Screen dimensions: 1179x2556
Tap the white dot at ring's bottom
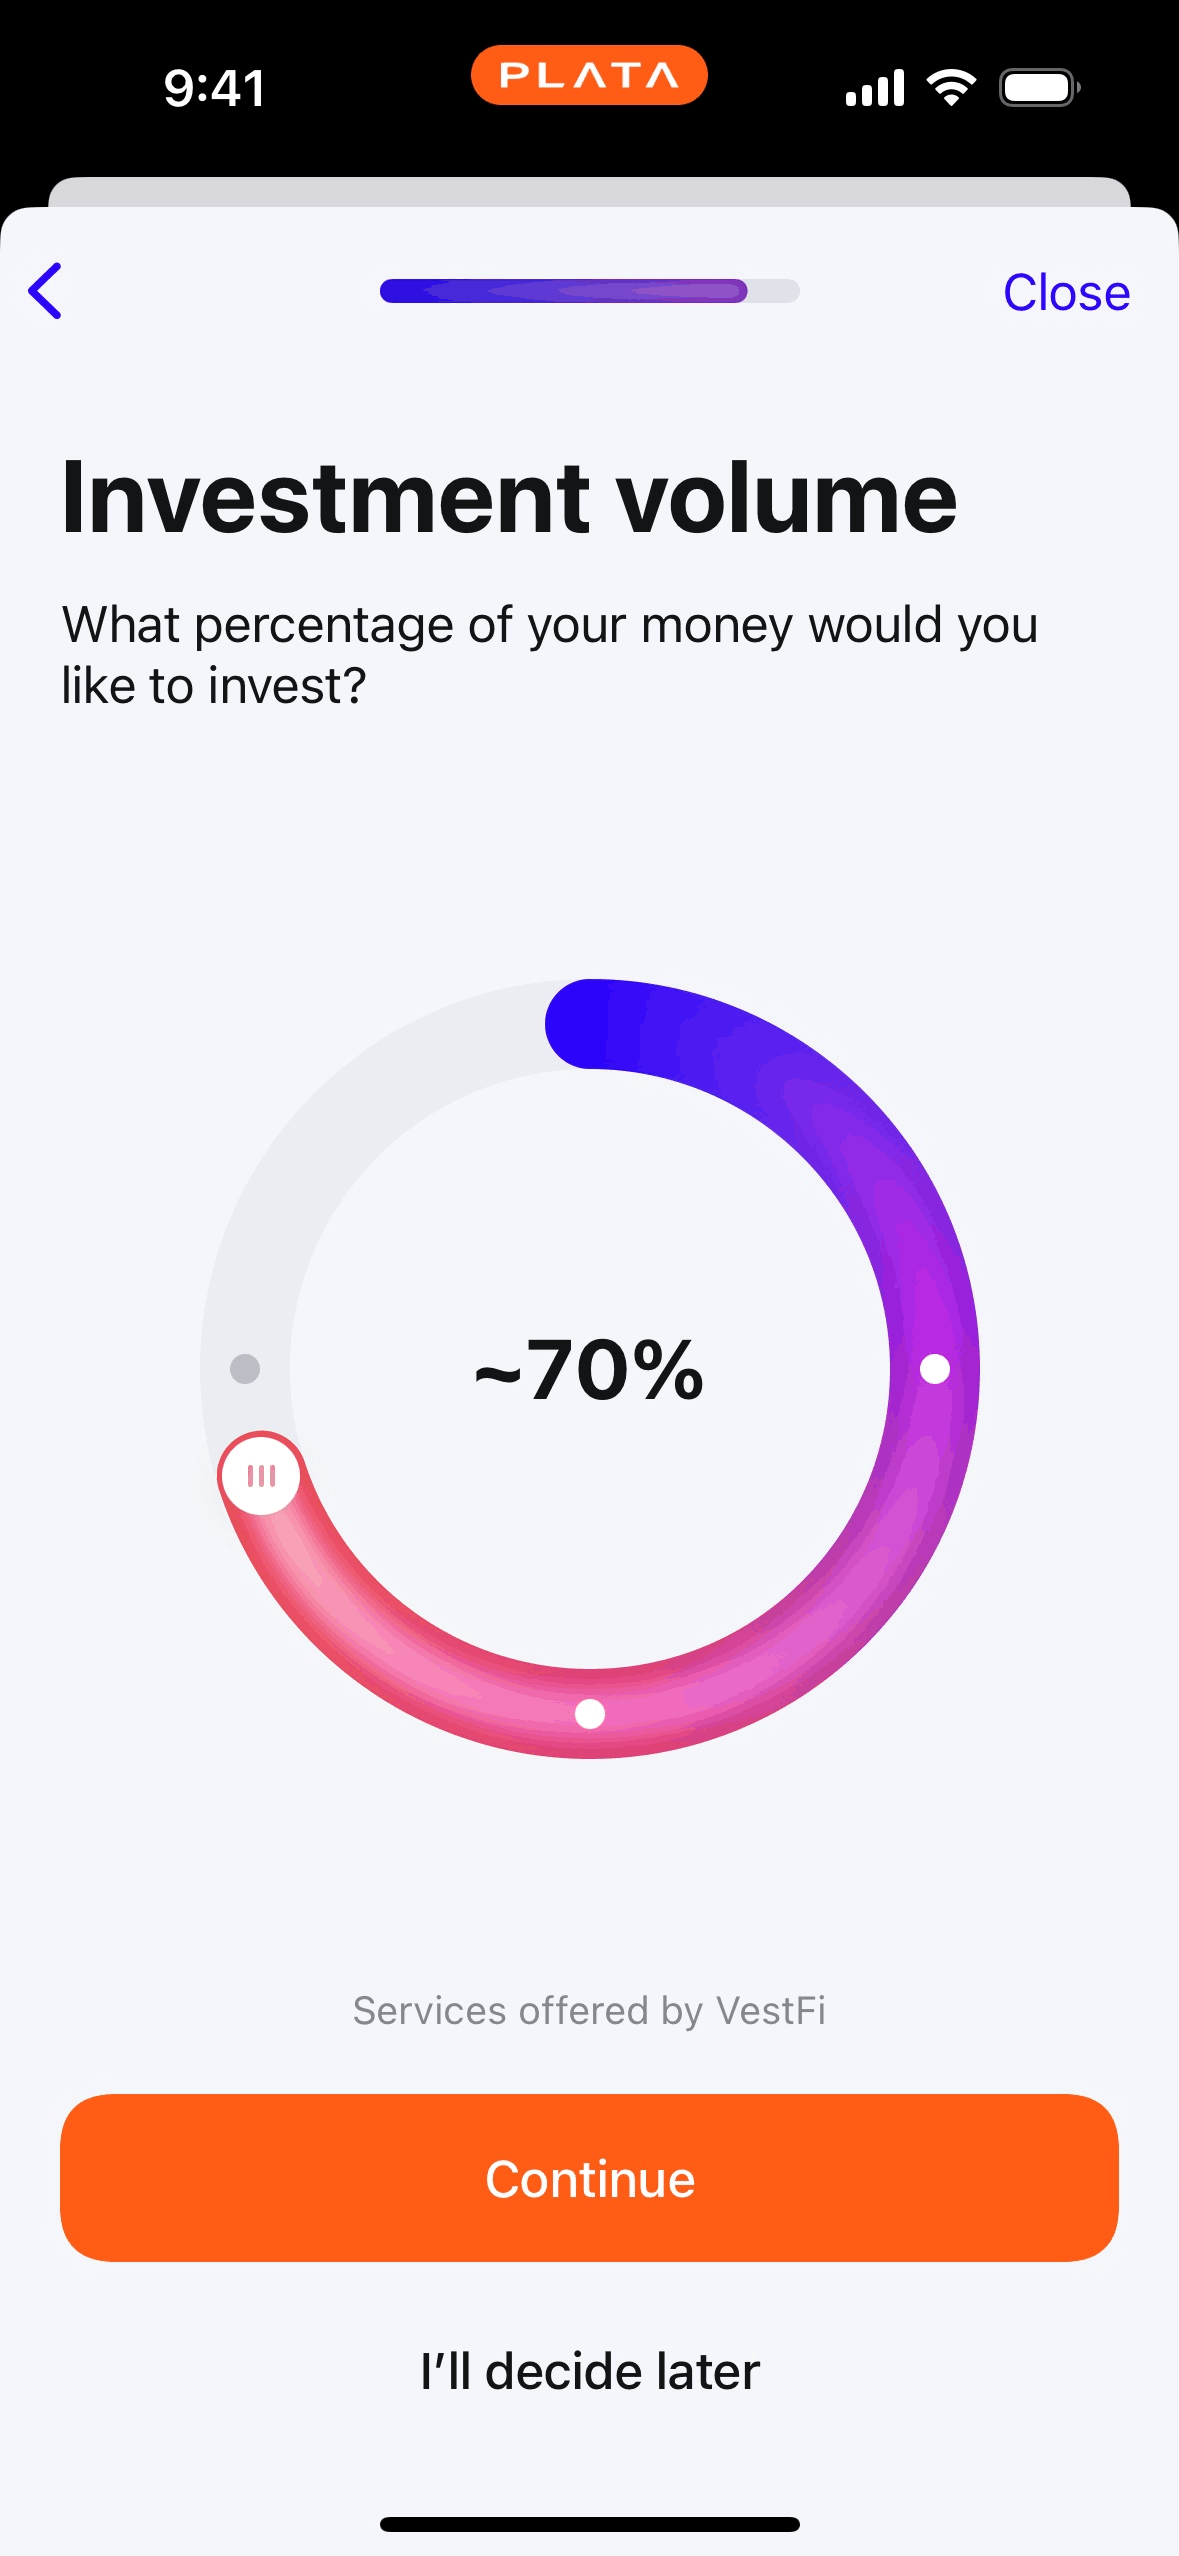(x=590, y=1713)
